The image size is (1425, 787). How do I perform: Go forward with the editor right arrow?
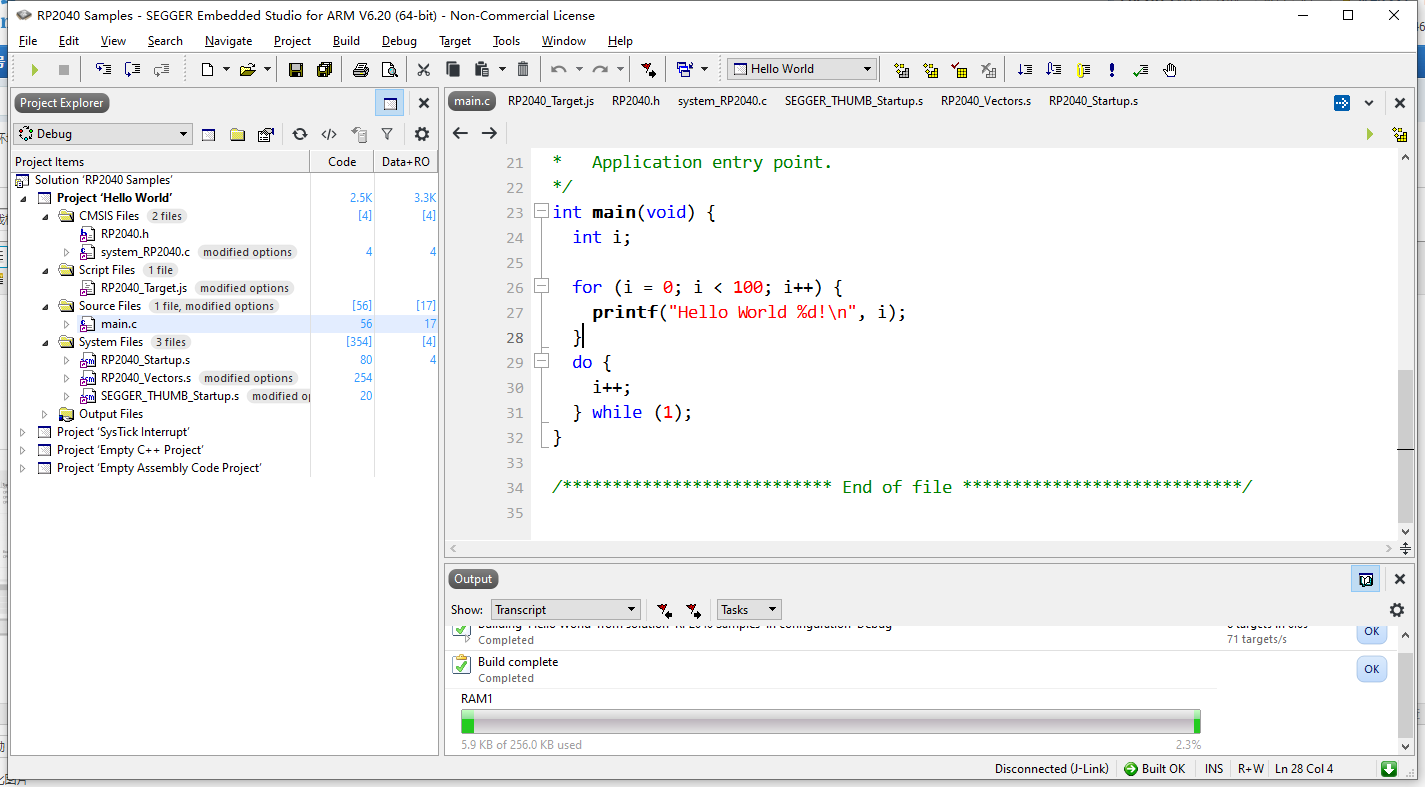click(489, 133)
